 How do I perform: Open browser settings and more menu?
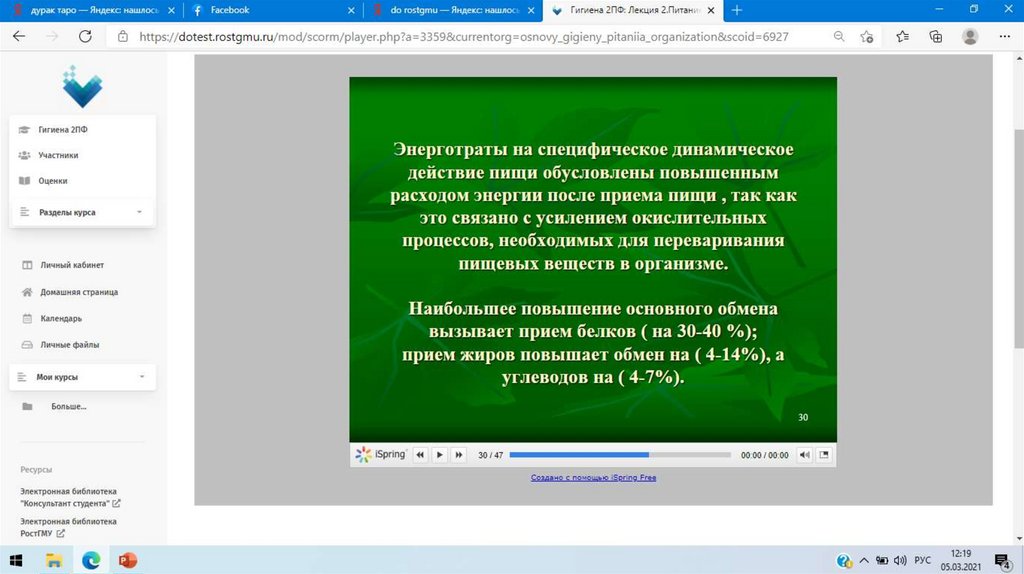pos(1004,37)
